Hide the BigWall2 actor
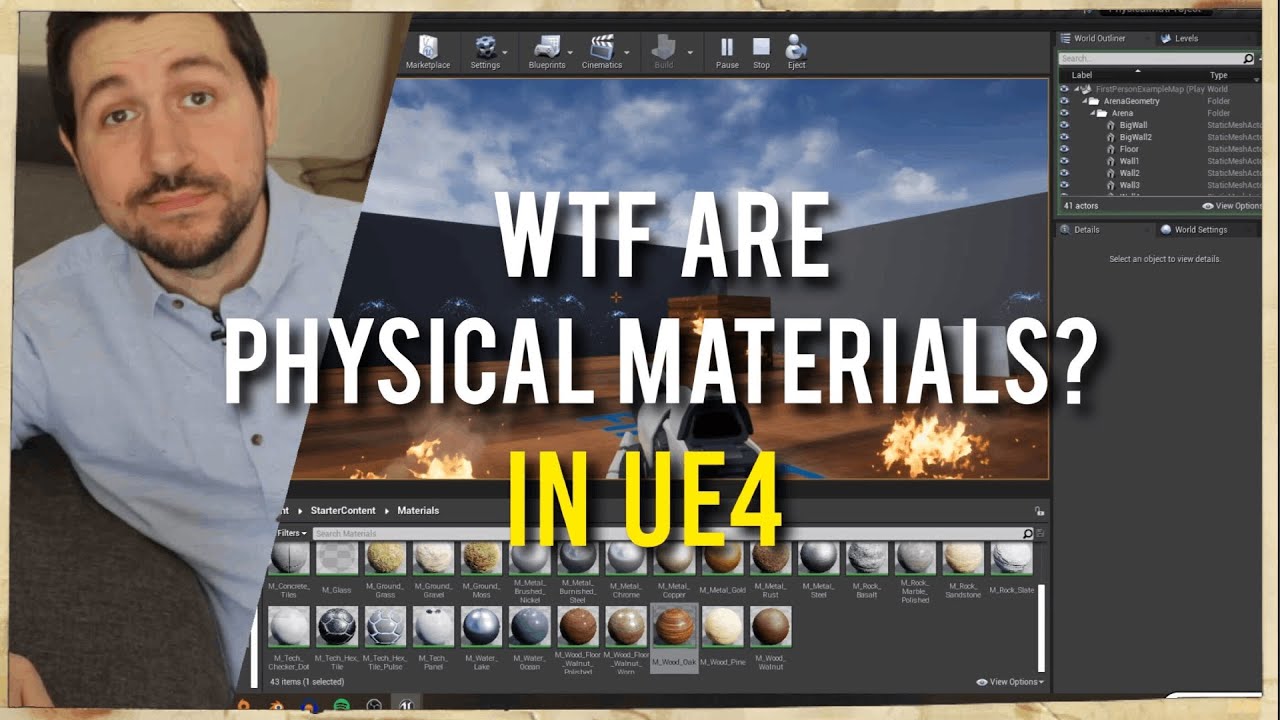1280x720 pixels. [1064, 137]
